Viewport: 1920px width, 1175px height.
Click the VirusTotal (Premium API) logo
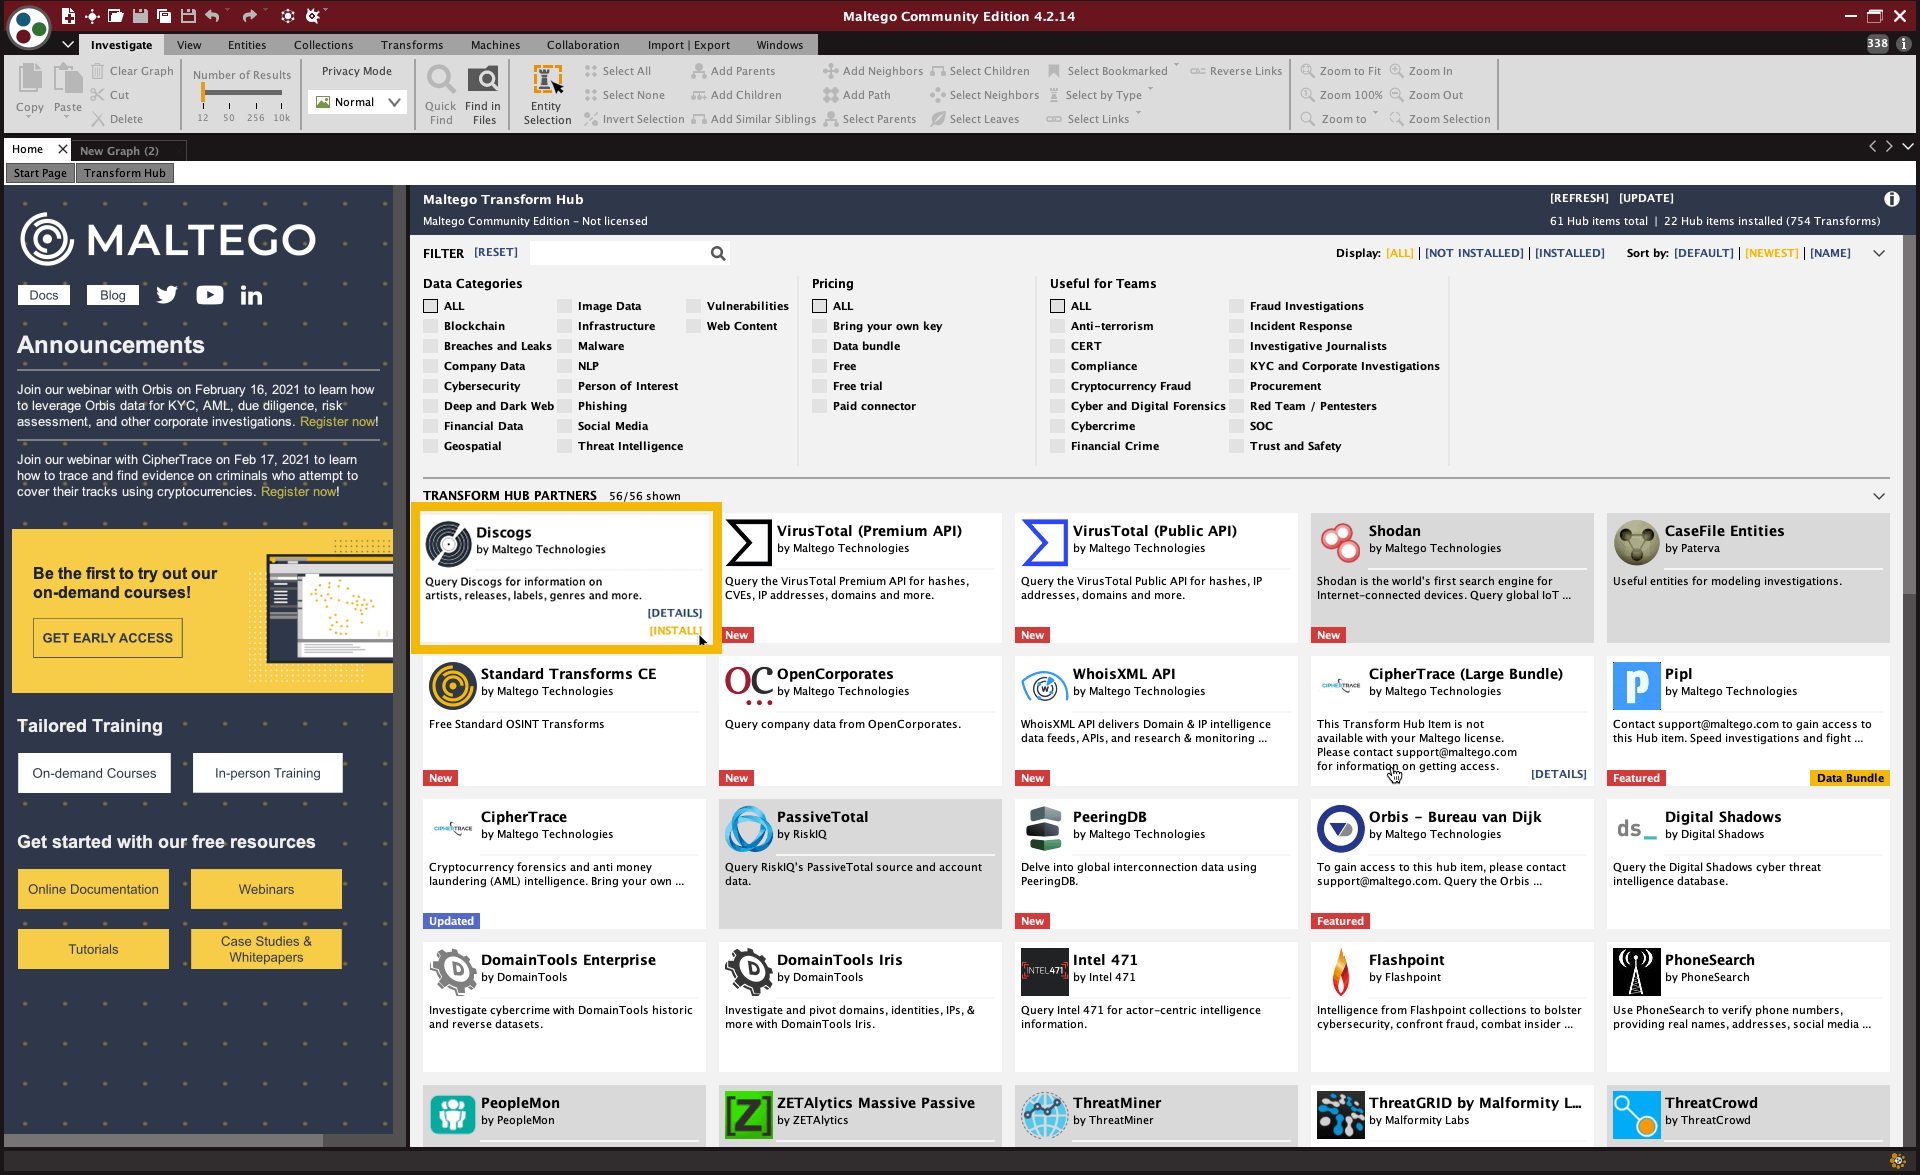[748, 543]
